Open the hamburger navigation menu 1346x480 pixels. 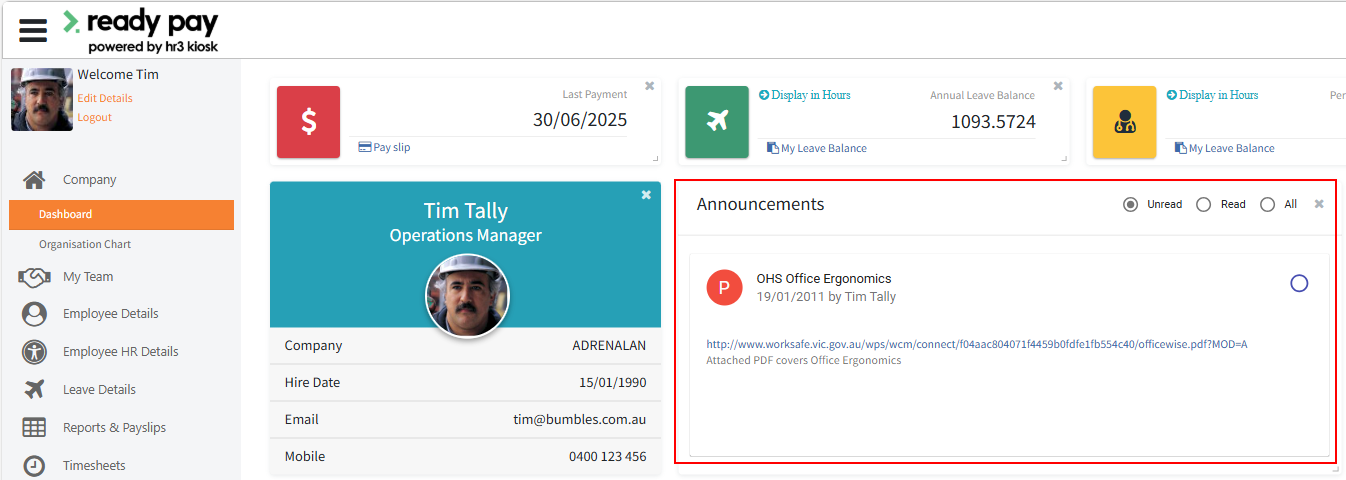tap(33, 30)
